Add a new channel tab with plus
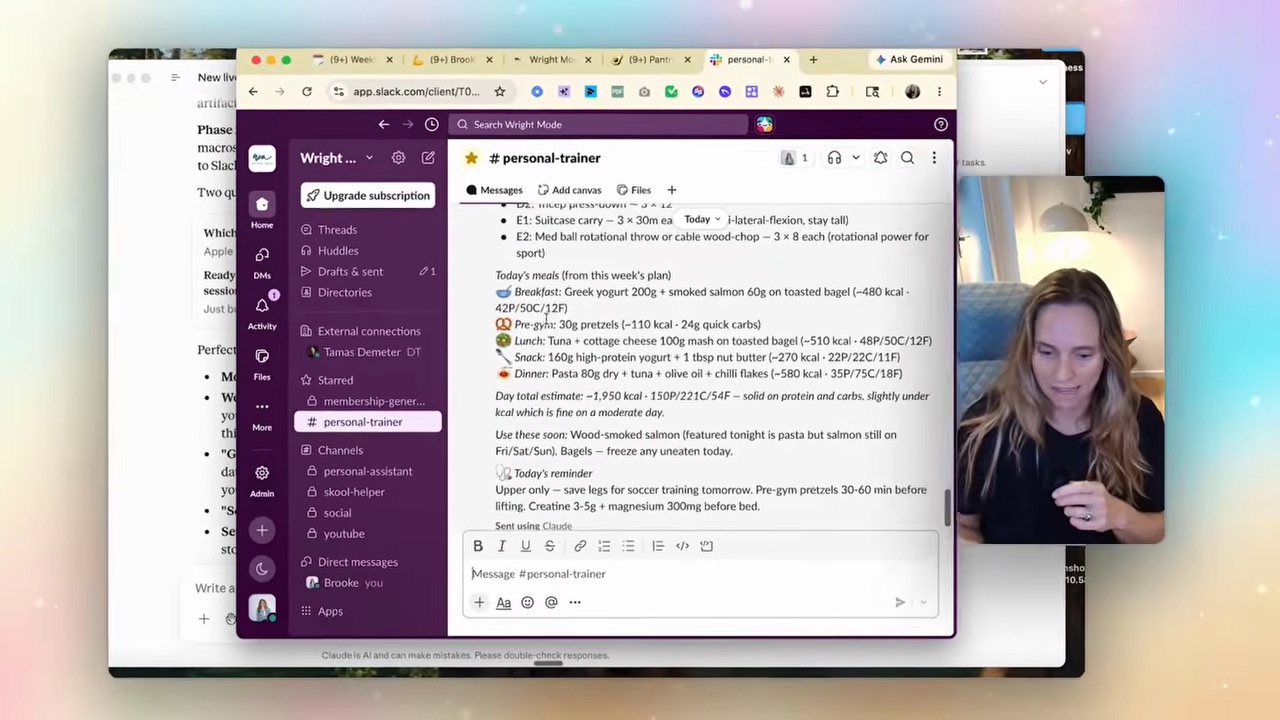Screen dimensions: 1280x720 pyautogui.click(x=672, y=190)
